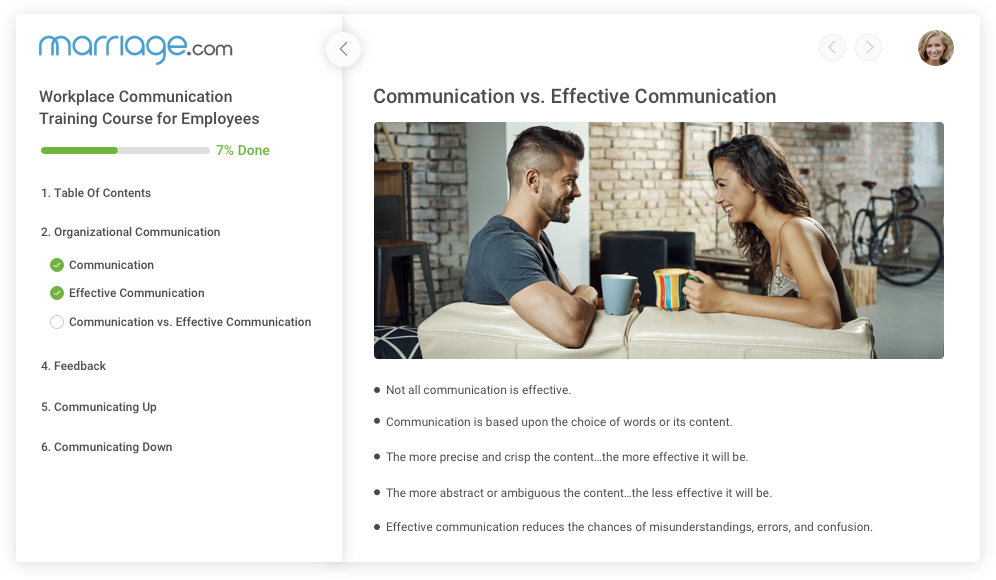
Task: Click the couple with coffee mugs image
Action: [x=658, y=240]
